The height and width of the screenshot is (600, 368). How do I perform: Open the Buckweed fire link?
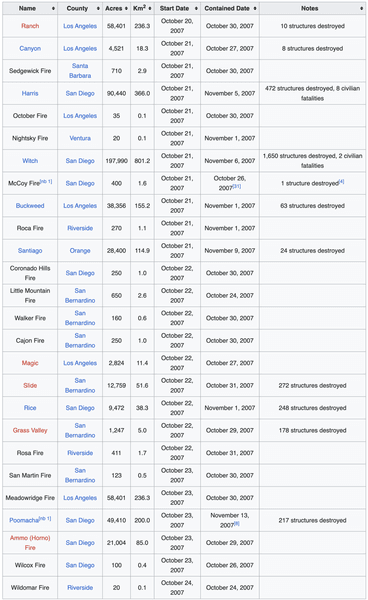(x=30, y=206)
